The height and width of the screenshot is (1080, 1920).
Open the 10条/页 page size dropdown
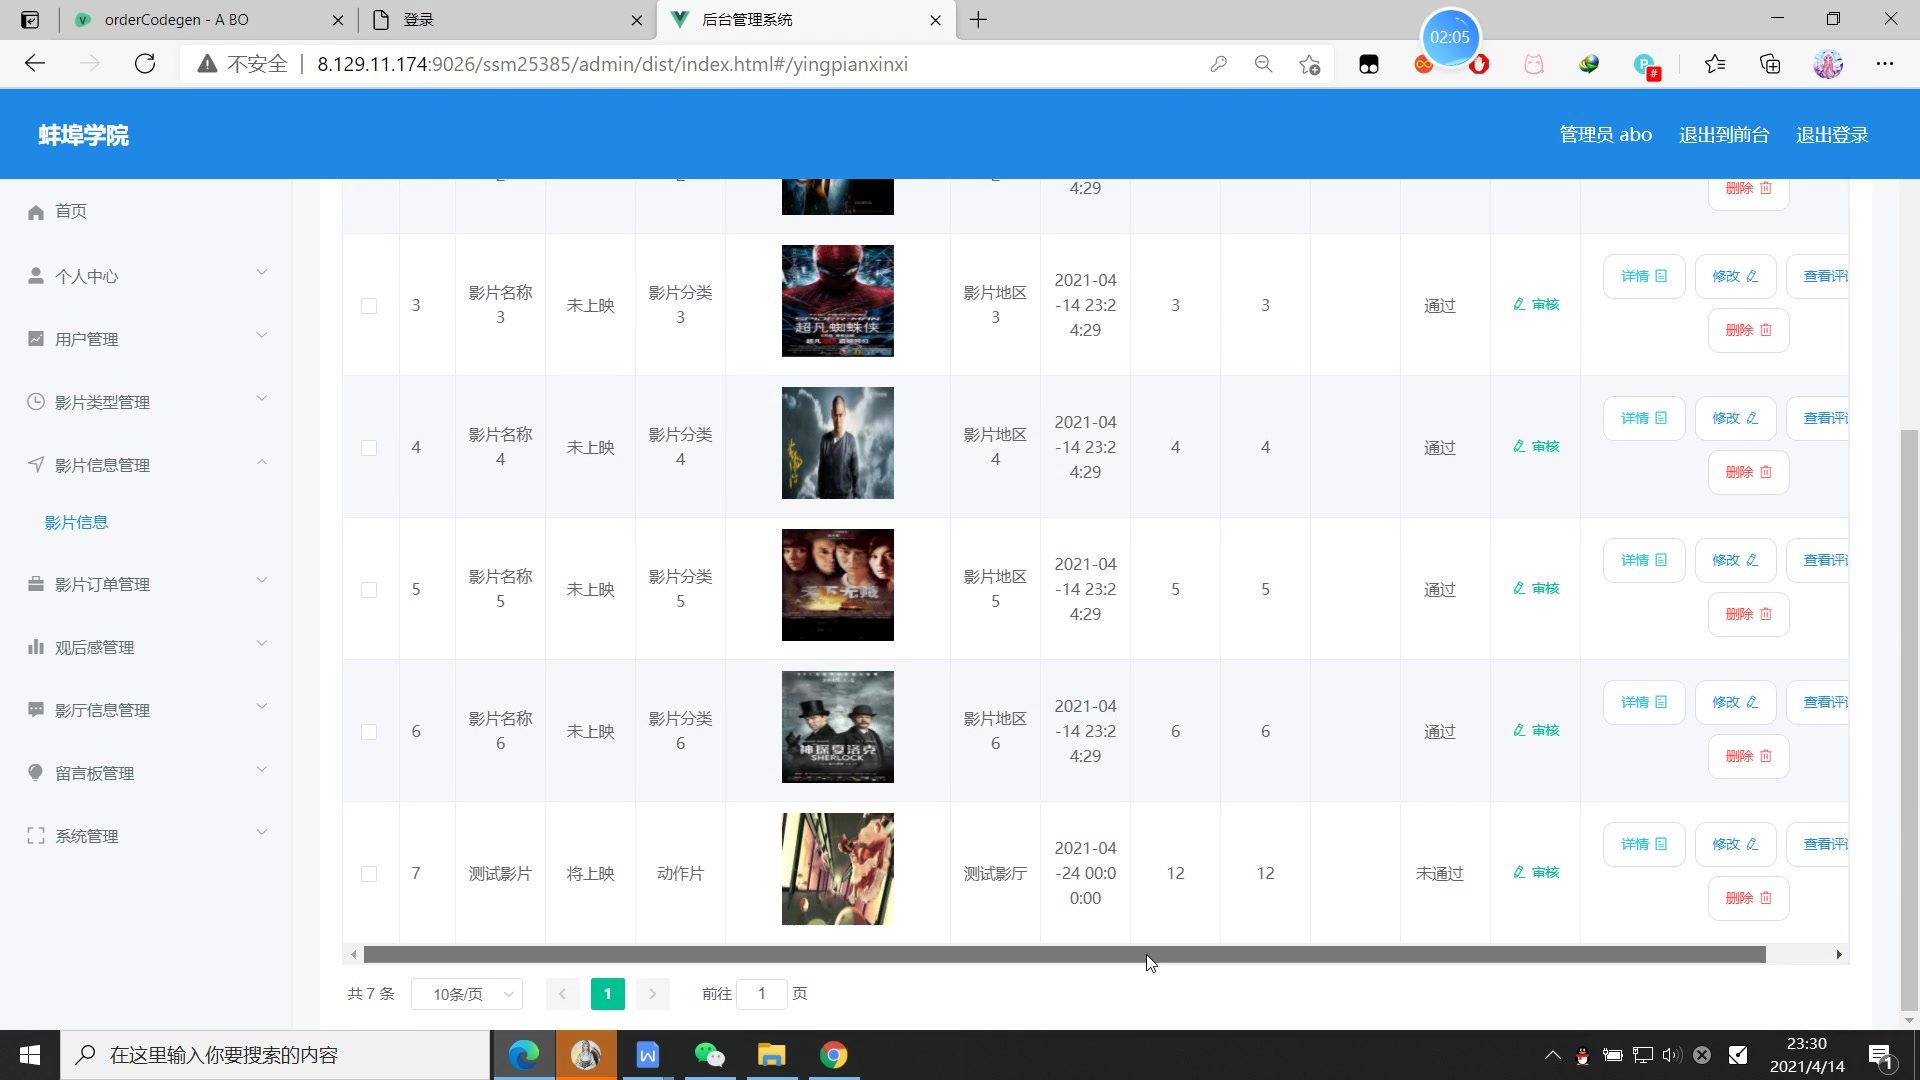pyautogui.click(x=467, y=994)
